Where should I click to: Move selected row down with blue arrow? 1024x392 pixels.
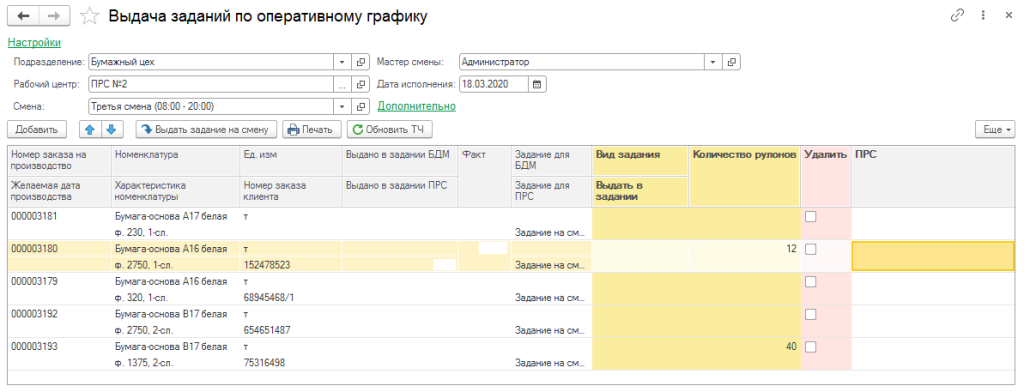[x=111, y=129]
